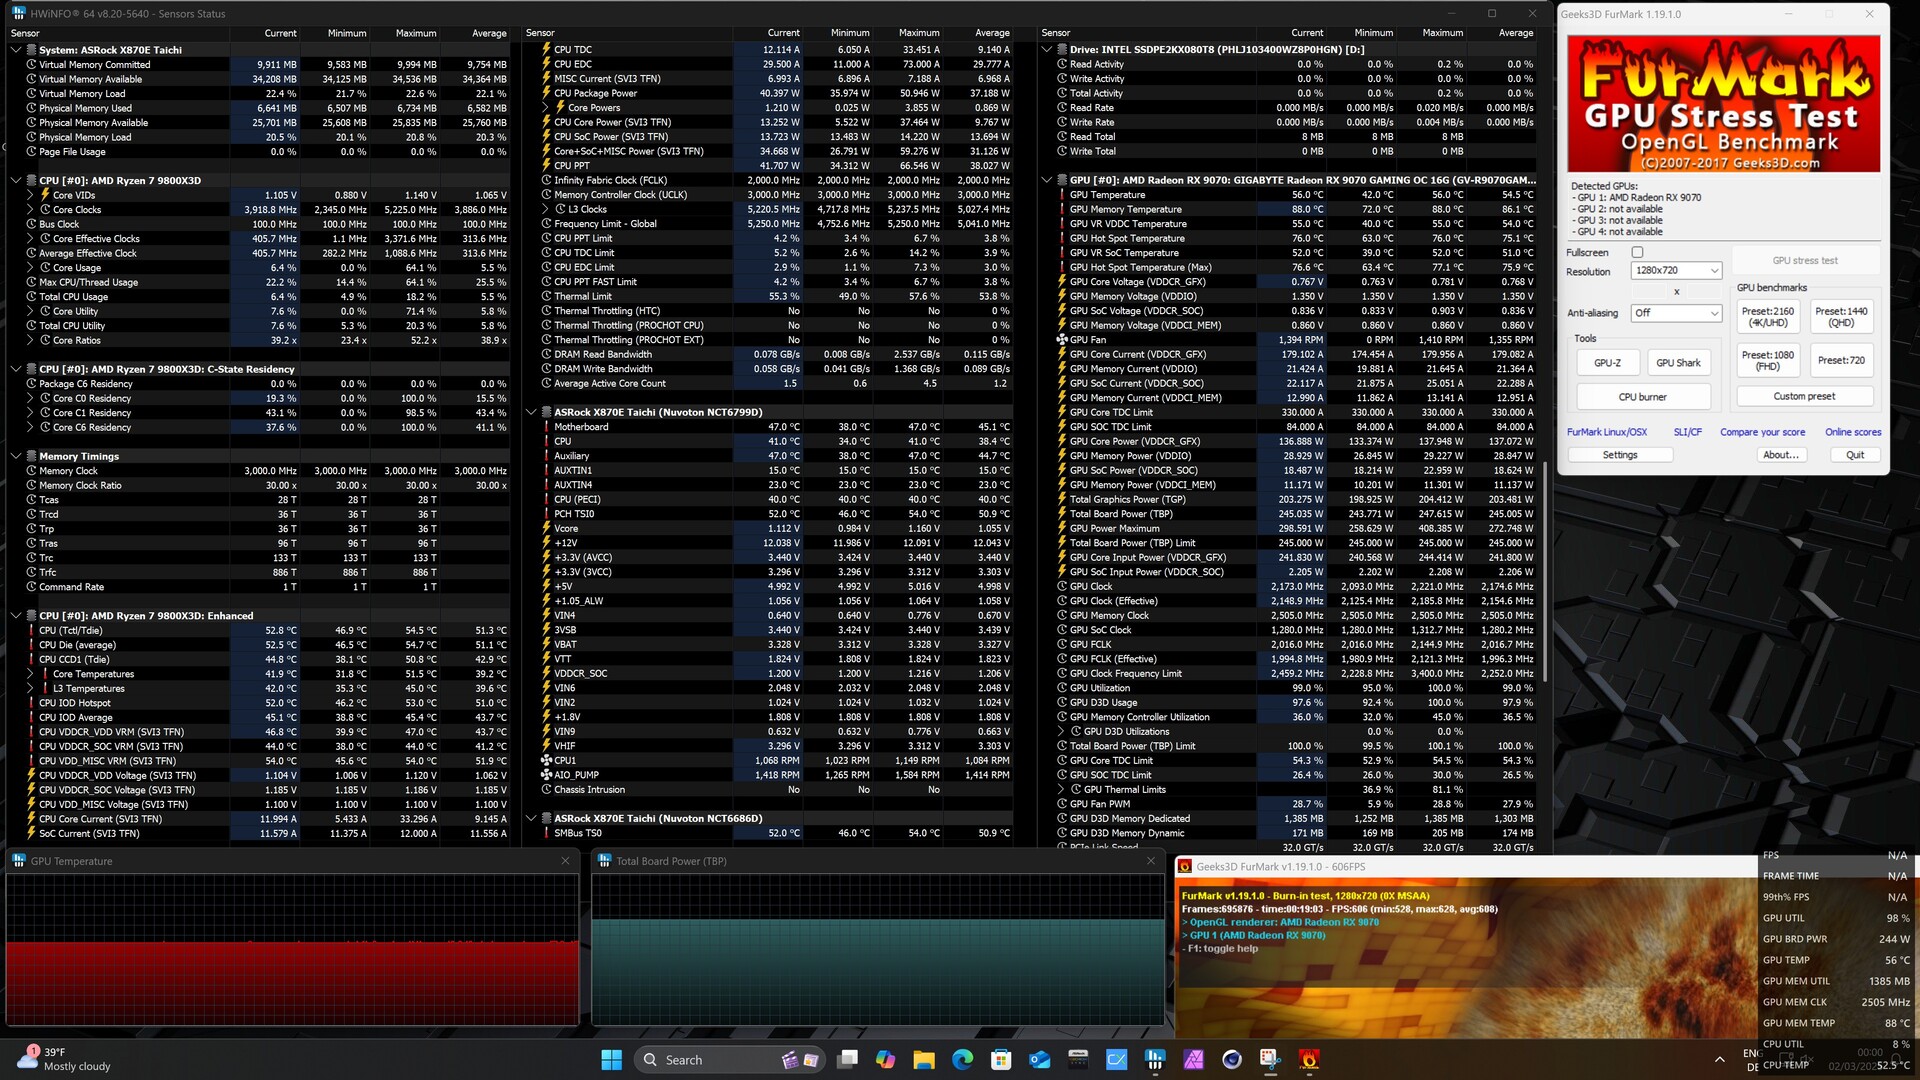The image size is (1920, 1080).
Task: Click the FurMark taskbar icon
Action: click(x=1309, y=1060)
